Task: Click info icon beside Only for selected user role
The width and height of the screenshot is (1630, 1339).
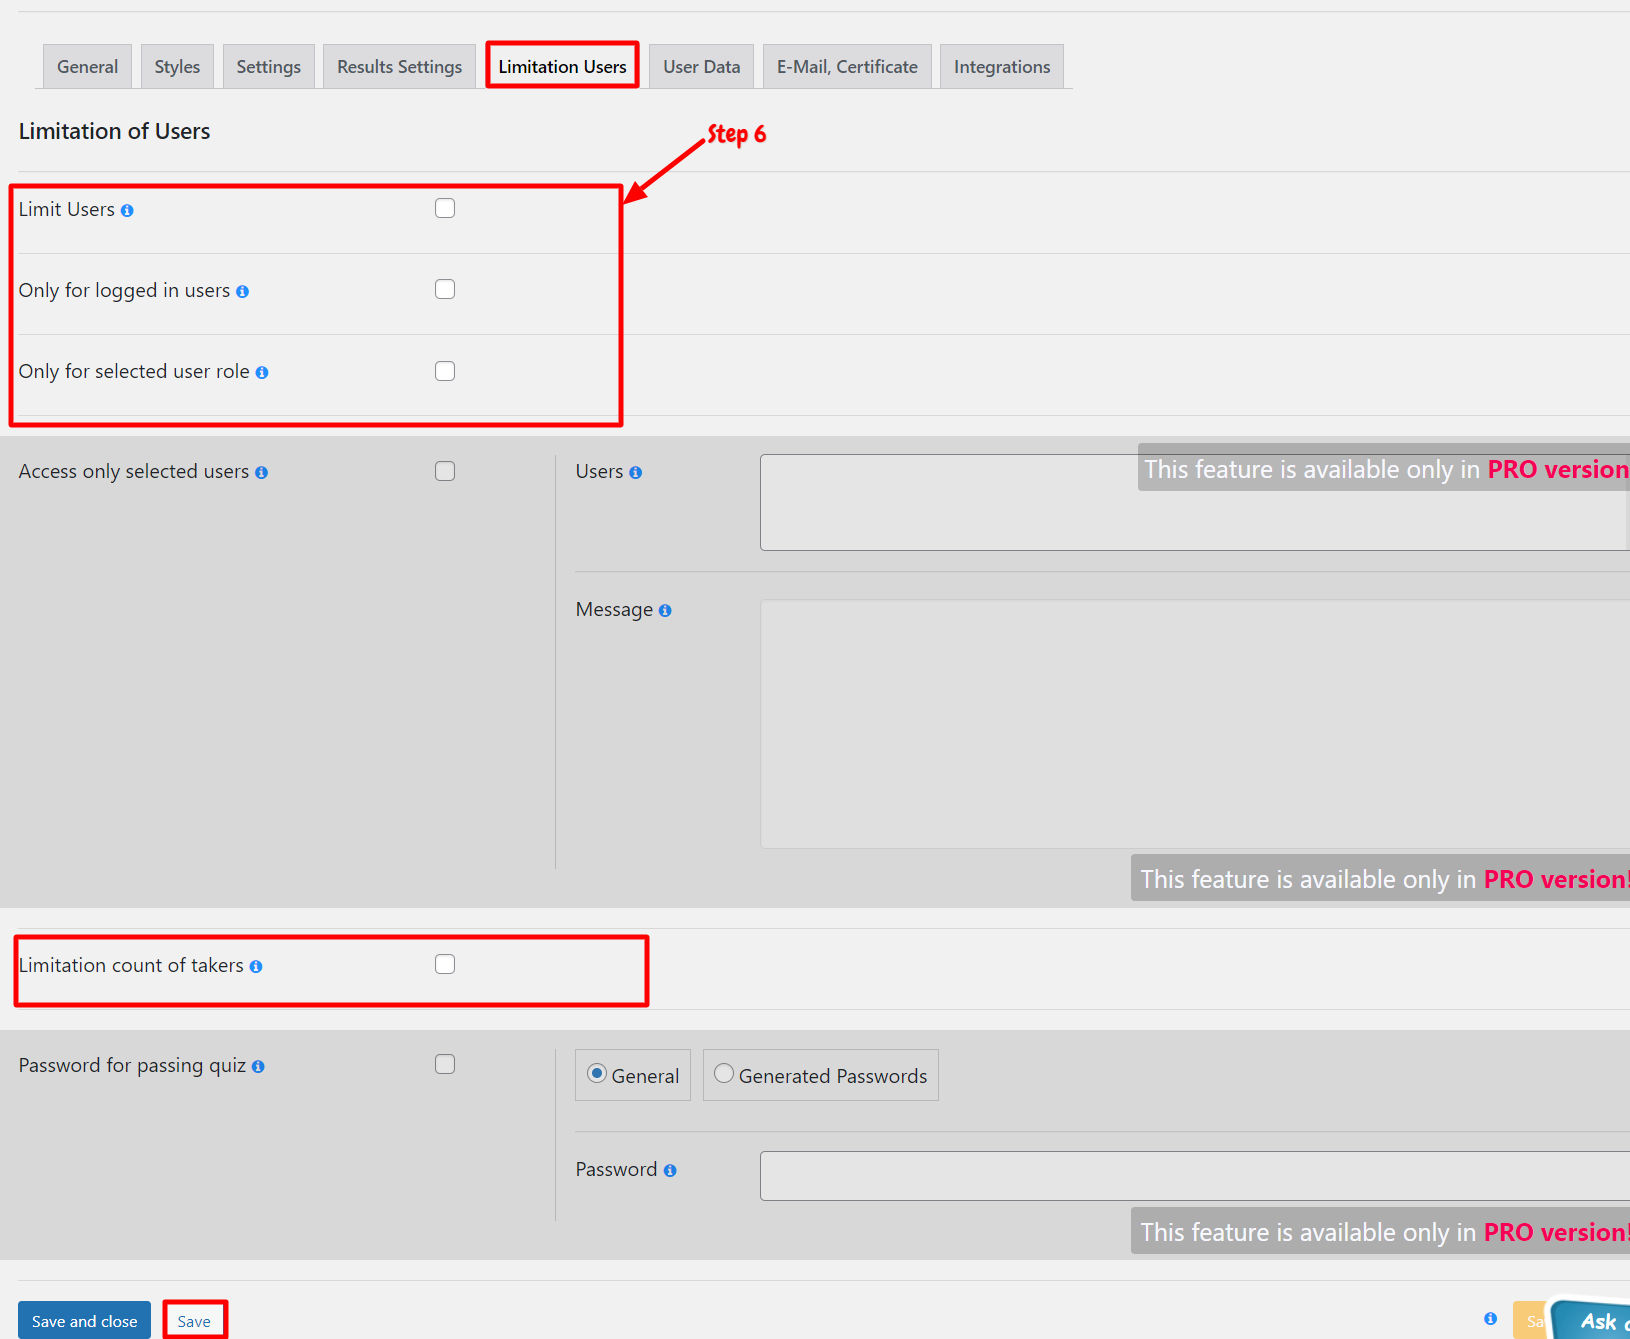Action: click(262, 373)
